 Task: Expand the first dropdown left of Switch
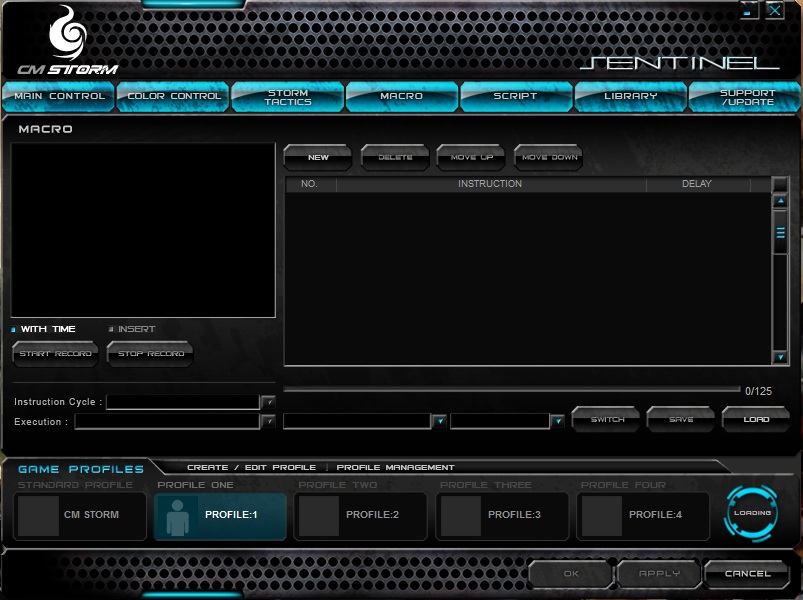(x=439, y=421)
